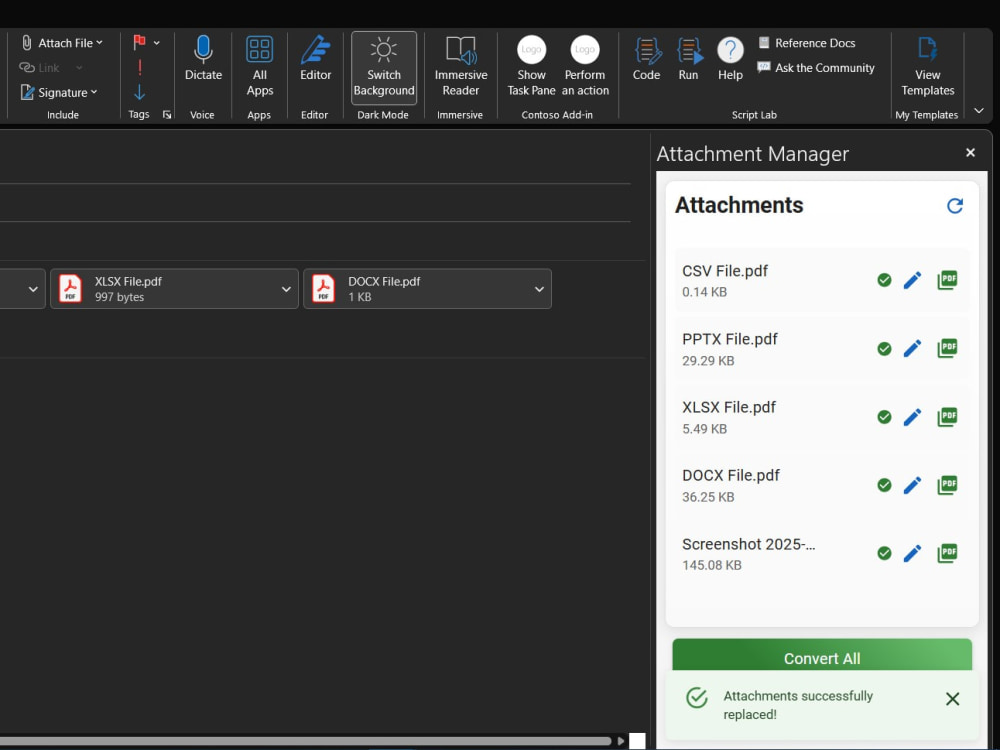Open dropdown for XLSX File.pdf attachment
This screenshot has height=750, width=1000.
point(286,289)
